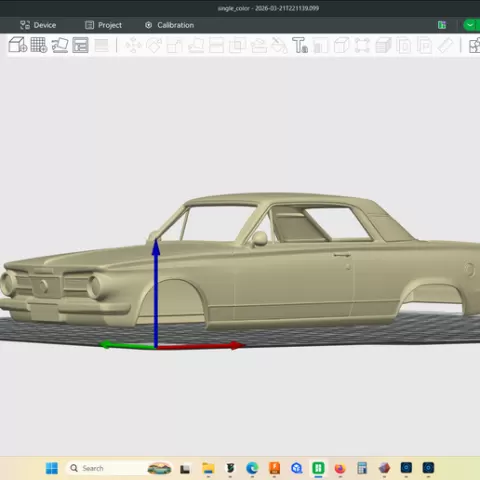Select the Measure ruler tool
The image size is (480, 480).
445,45
